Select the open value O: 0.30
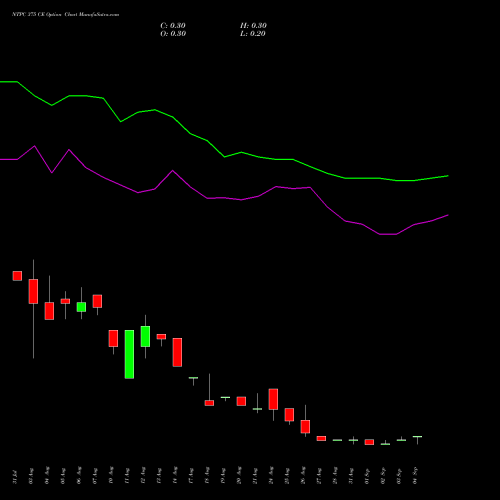 tap(173, 34)
